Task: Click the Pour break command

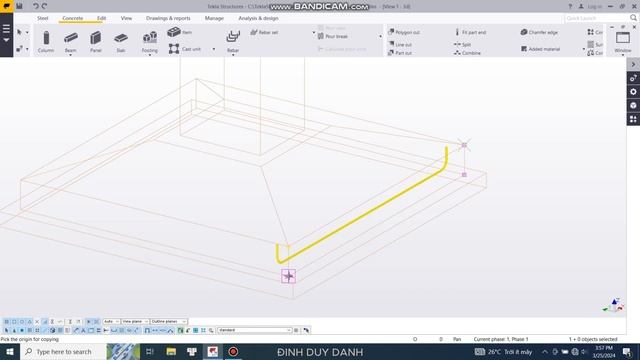Action: click(x=333, y=36)
